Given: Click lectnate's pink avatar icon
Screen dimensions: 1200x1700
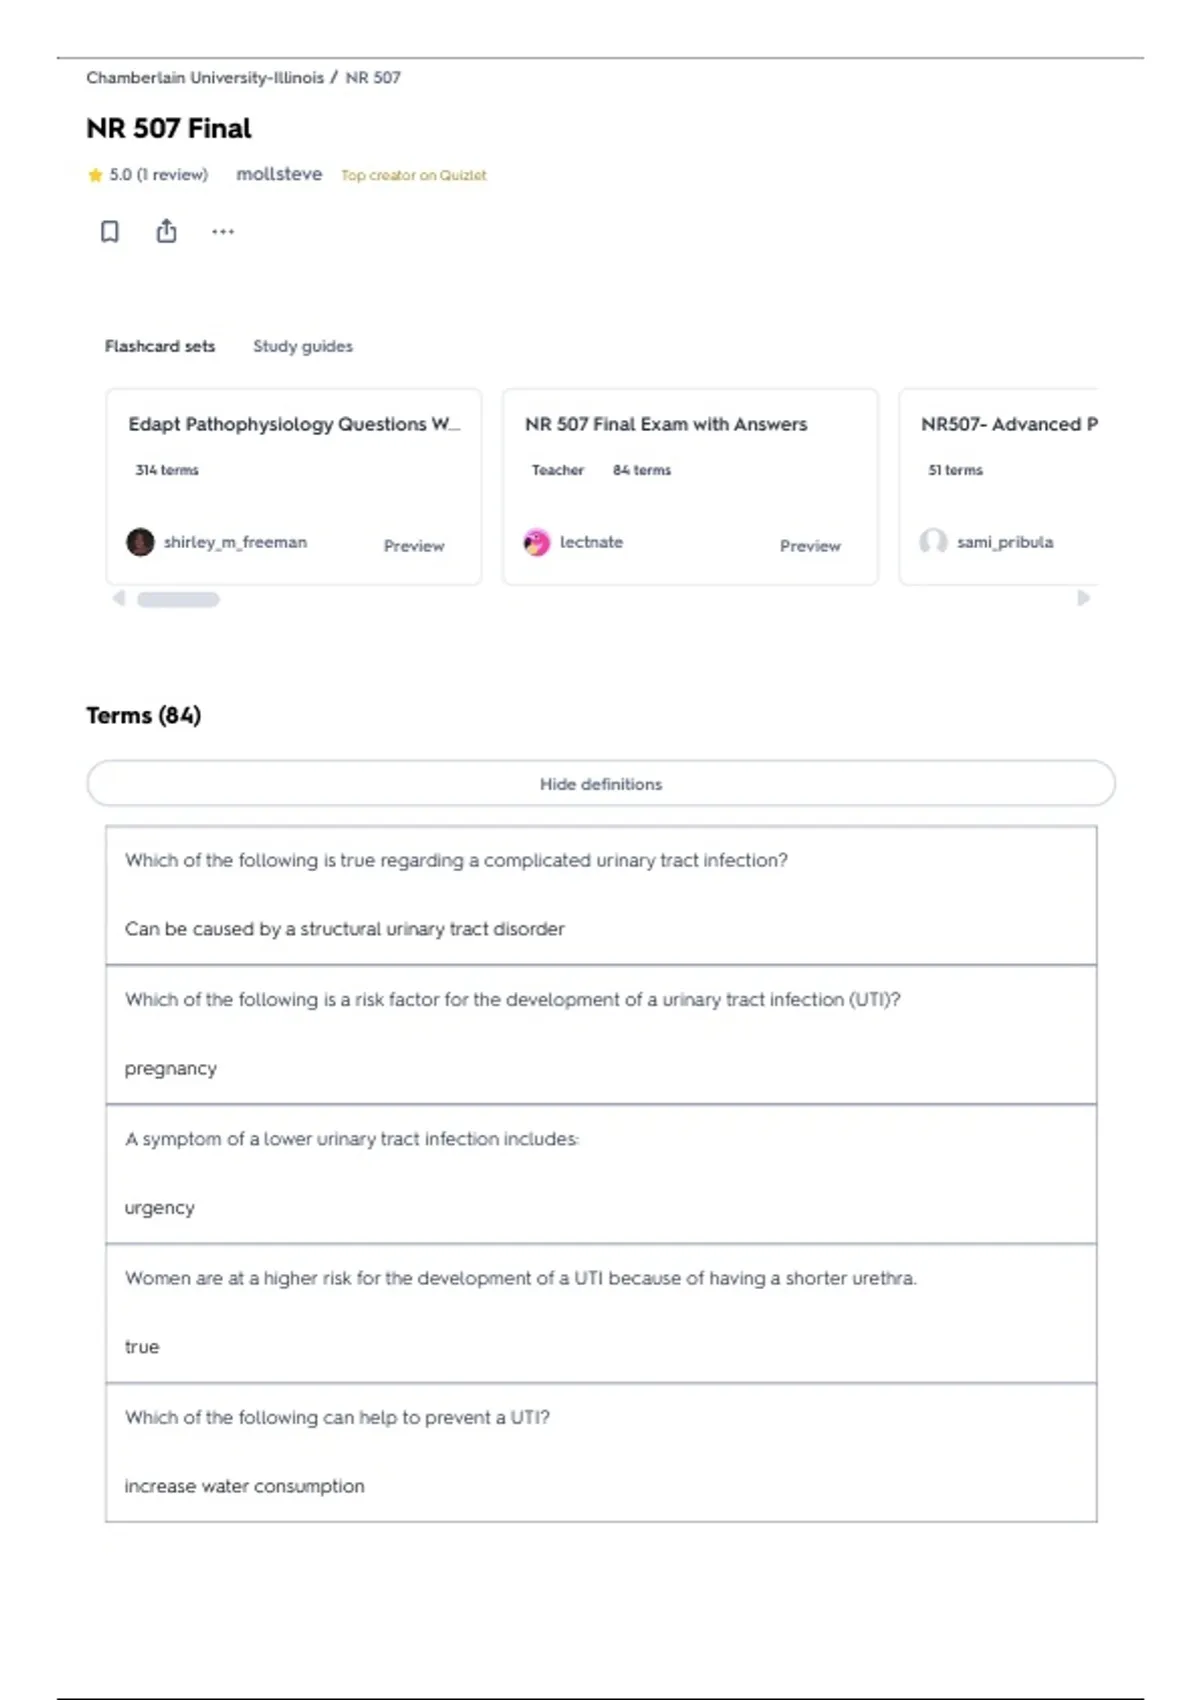Looking at the screenshot, I should click(x=537, y=542).
